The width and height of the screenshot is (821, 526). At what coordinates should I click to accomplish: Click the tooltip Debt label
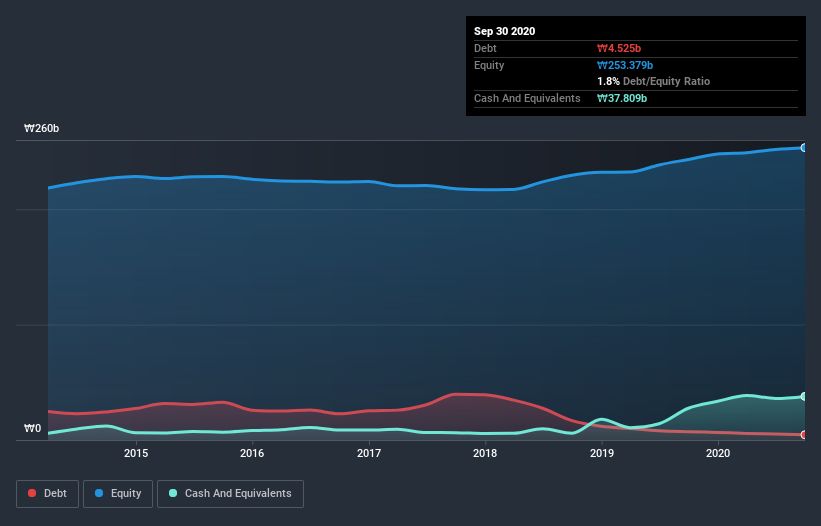(x=485, y=48)
